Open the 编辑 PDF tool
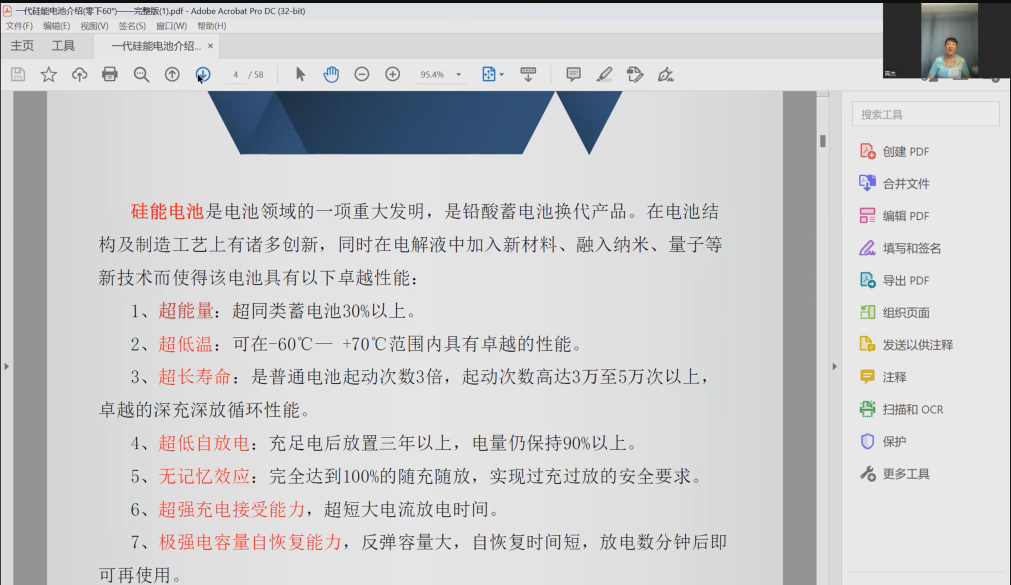The width and height of the screenshot is (1011, 585). (905, 216)
